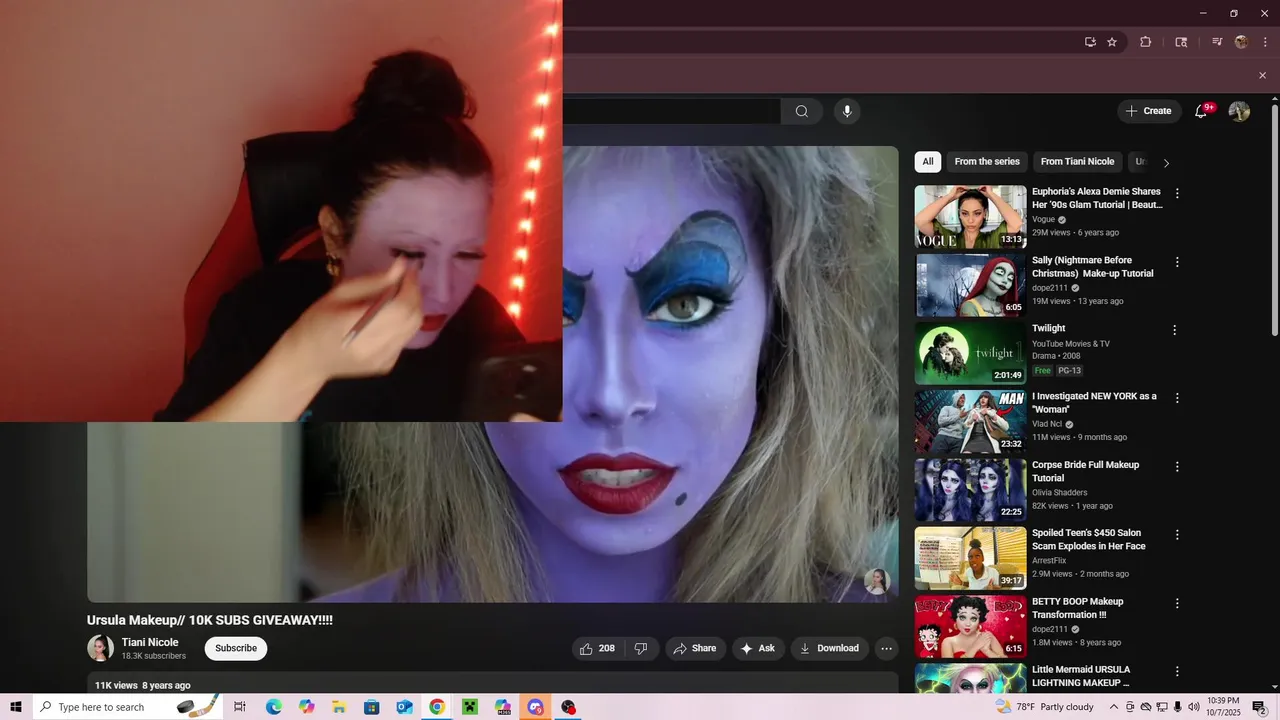The image size is (1280, 720).
Task: Click channel watermark on video player
Action: (x=877, y=581)
